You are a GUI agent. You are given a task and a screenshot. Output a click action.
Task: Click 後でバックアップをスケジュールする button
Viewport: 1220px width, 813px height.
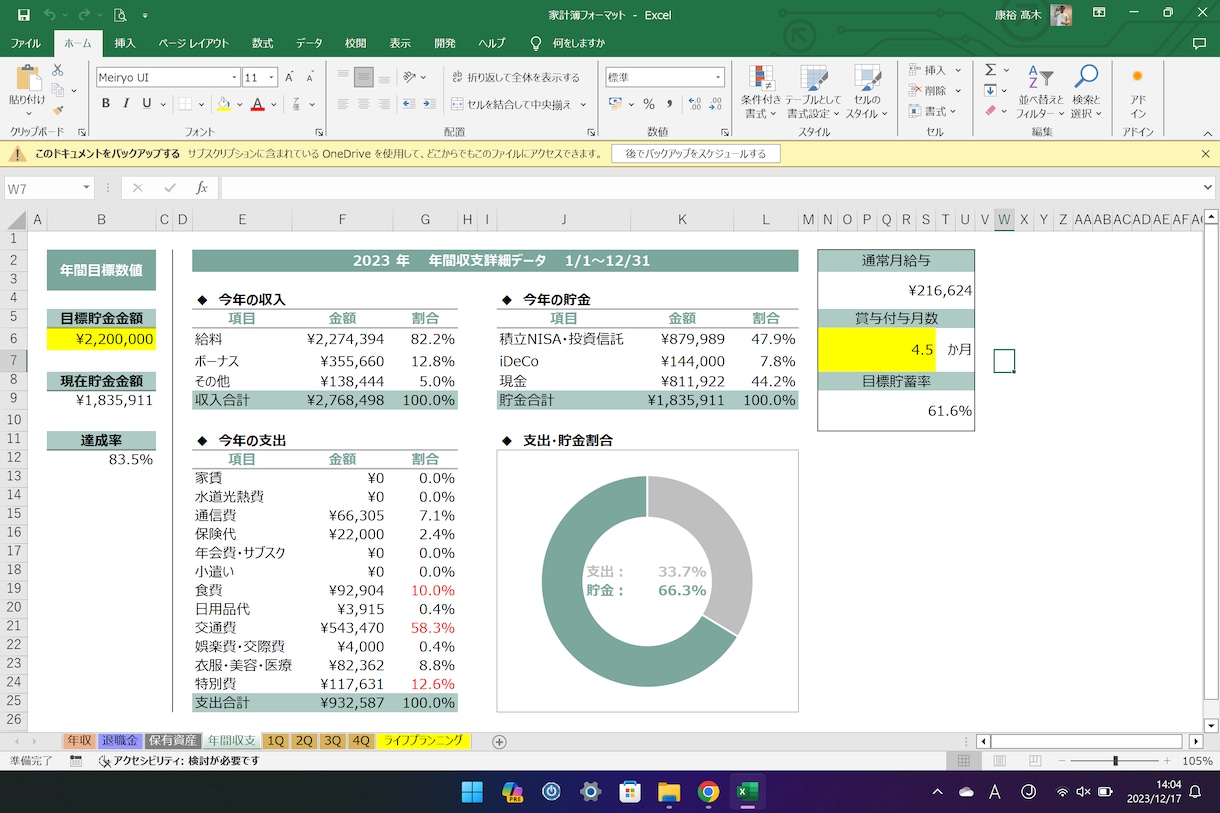pos(696,153)
